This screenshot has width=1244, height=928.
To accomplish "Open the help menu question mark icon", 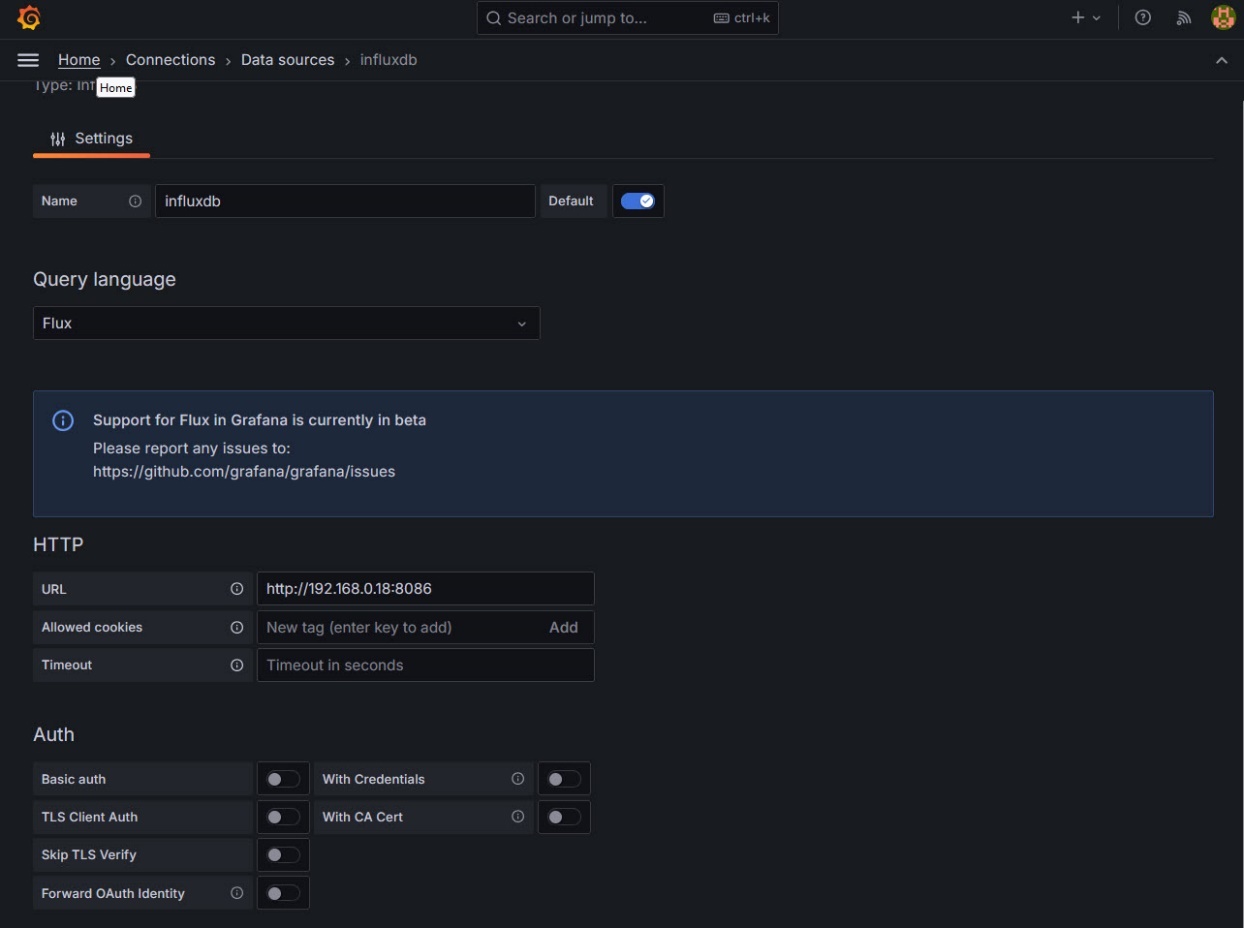I will [1143, 17].
